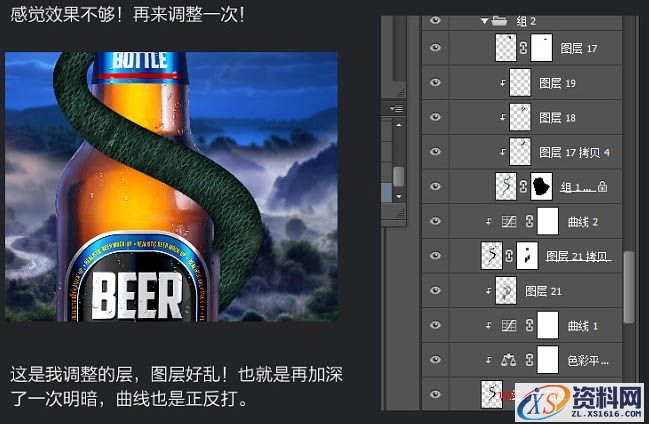Click the folder icon of group 组 2
The height and width of the screenshot is (424, 649).
[x=499, y=21]
